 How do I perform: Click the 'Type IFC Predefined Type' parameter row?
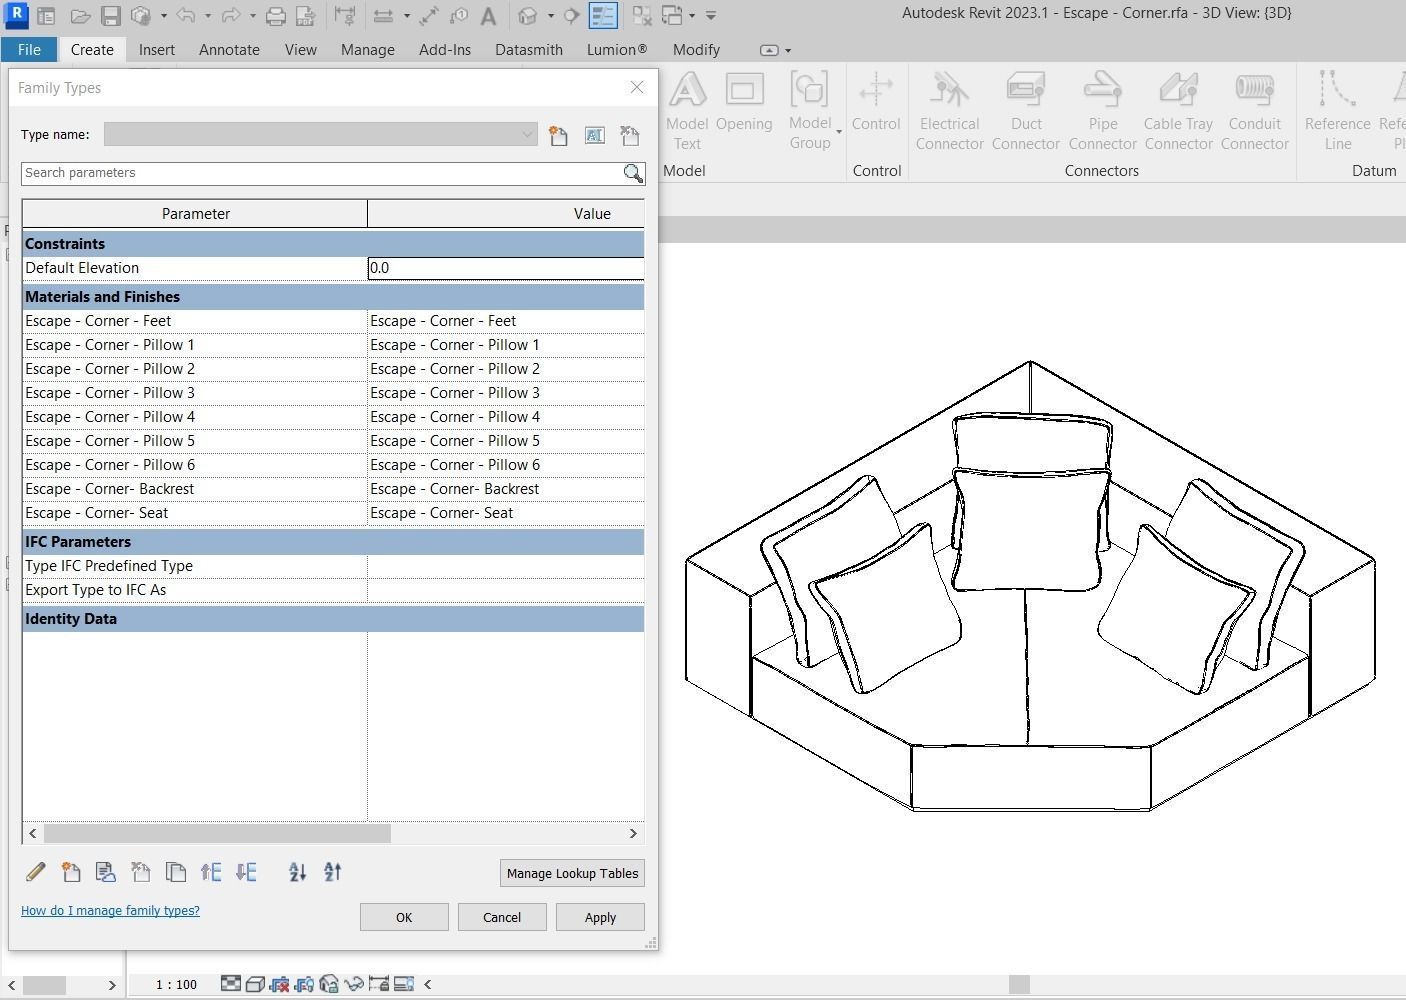pyautogui.click(x=333, y=566)
